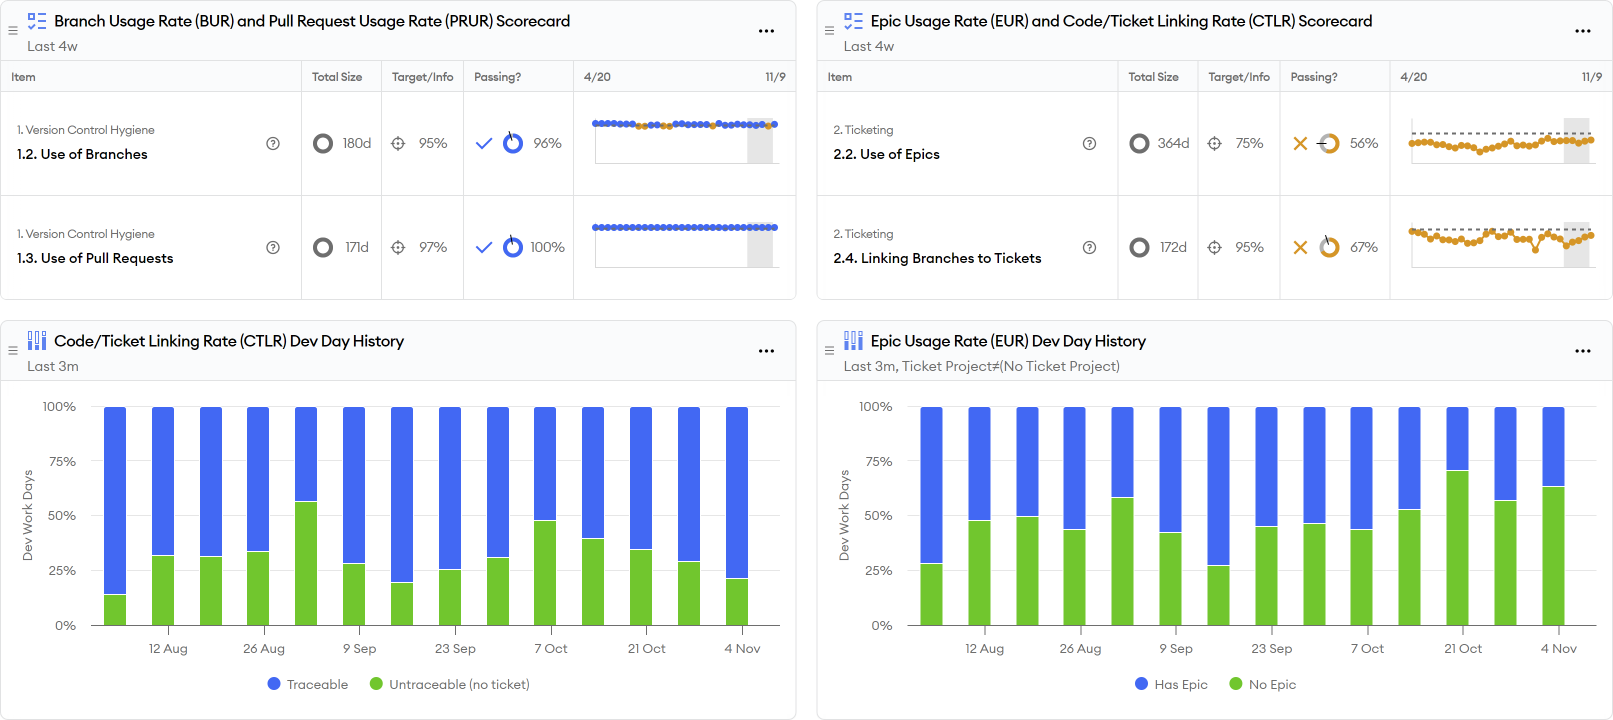Toggle the Has Epic legend series
This screenshot has height=720, width=1613.
pos(1171,684)
